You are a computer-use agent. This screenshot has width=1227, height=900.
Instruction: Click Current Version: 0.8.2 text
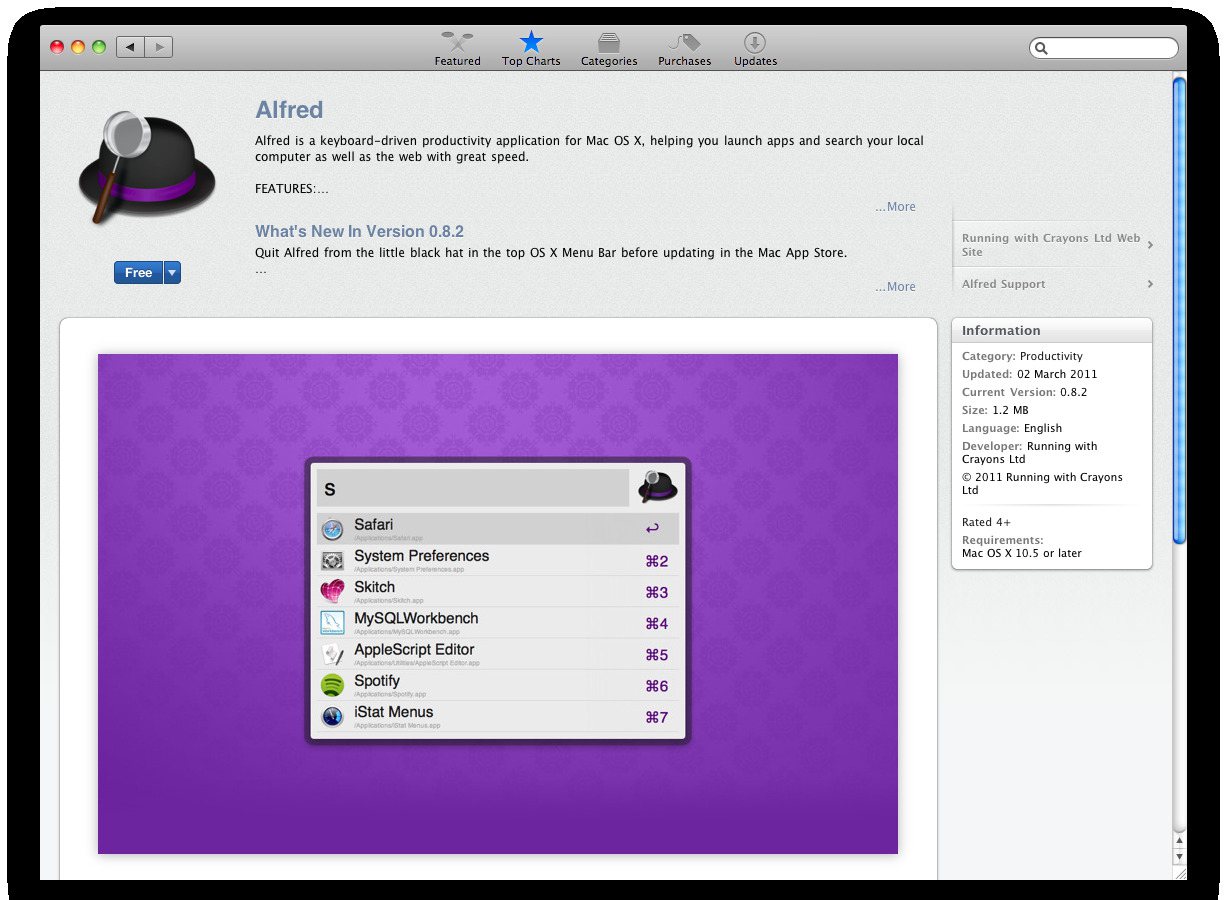1024,392
